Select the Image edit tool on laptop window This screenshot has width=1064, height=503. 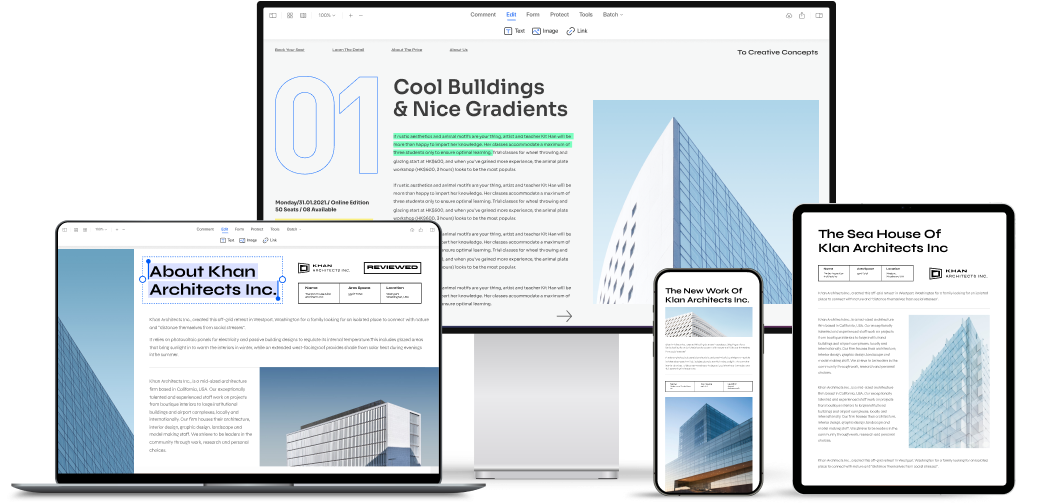tap(248, 240)
